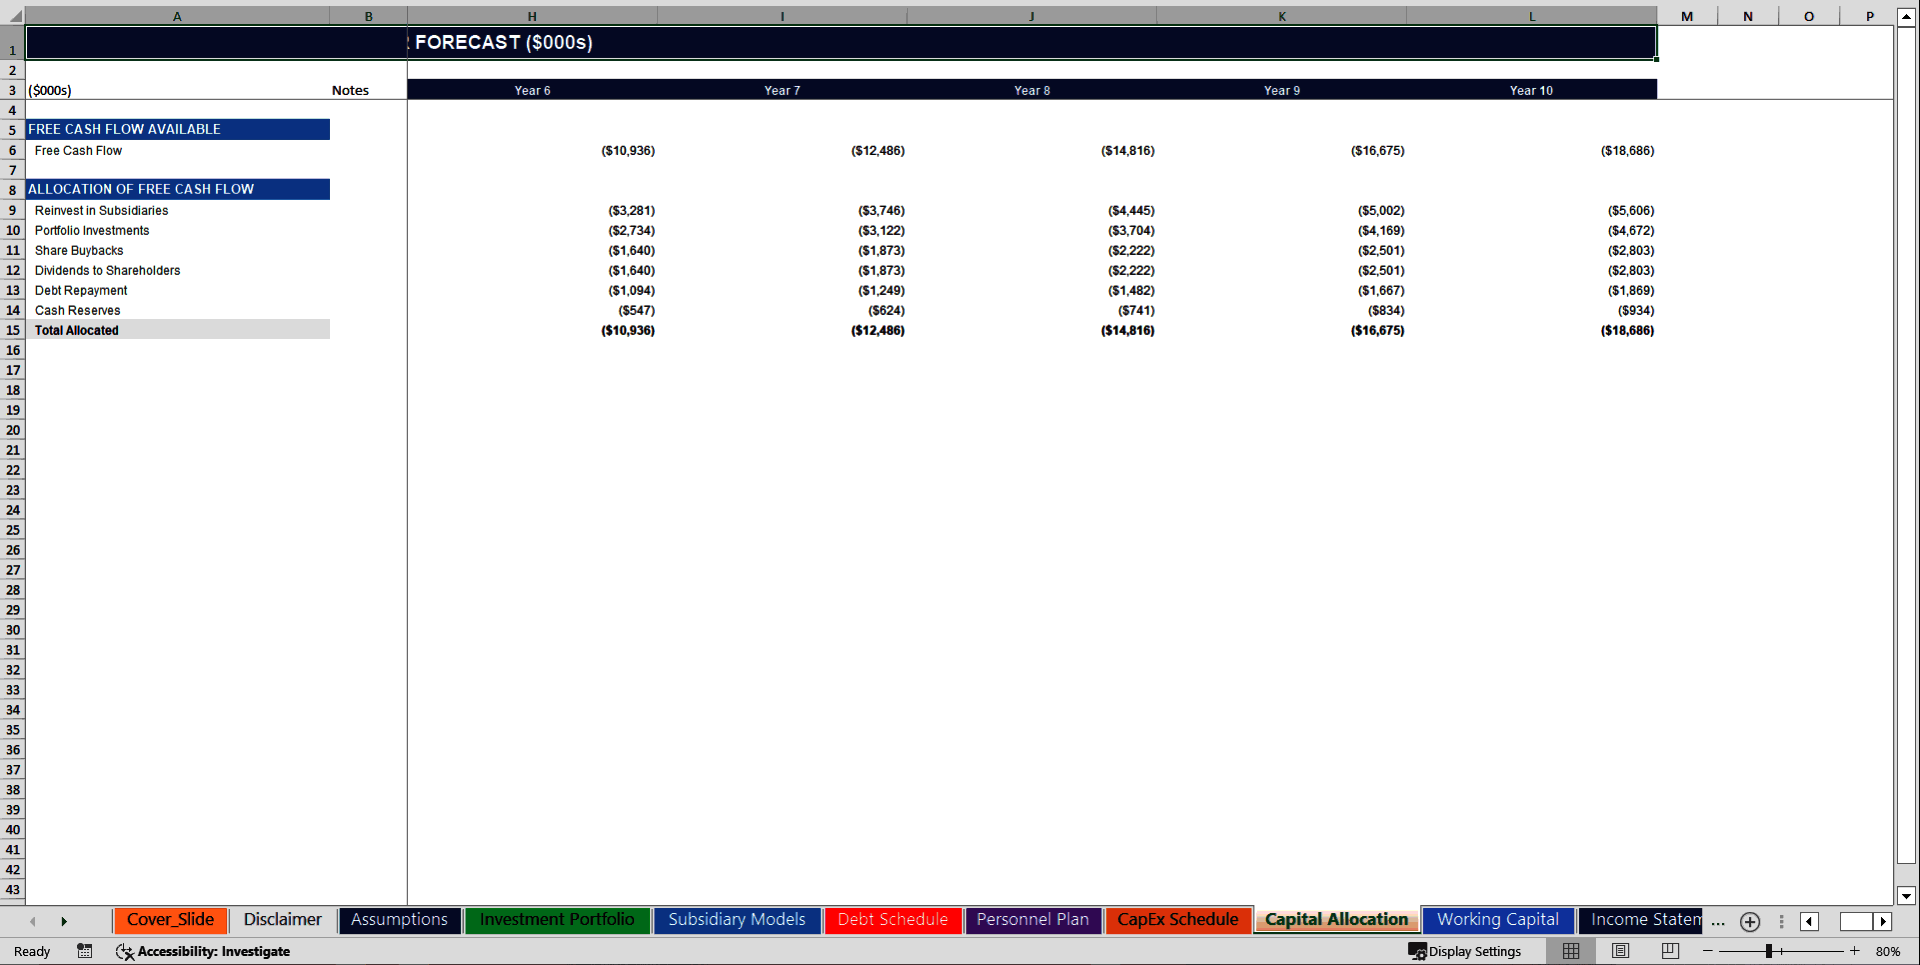This screenshot has height=965, width=1920.
Task: Switch to Page Layout view
Action: point(1620,951)
